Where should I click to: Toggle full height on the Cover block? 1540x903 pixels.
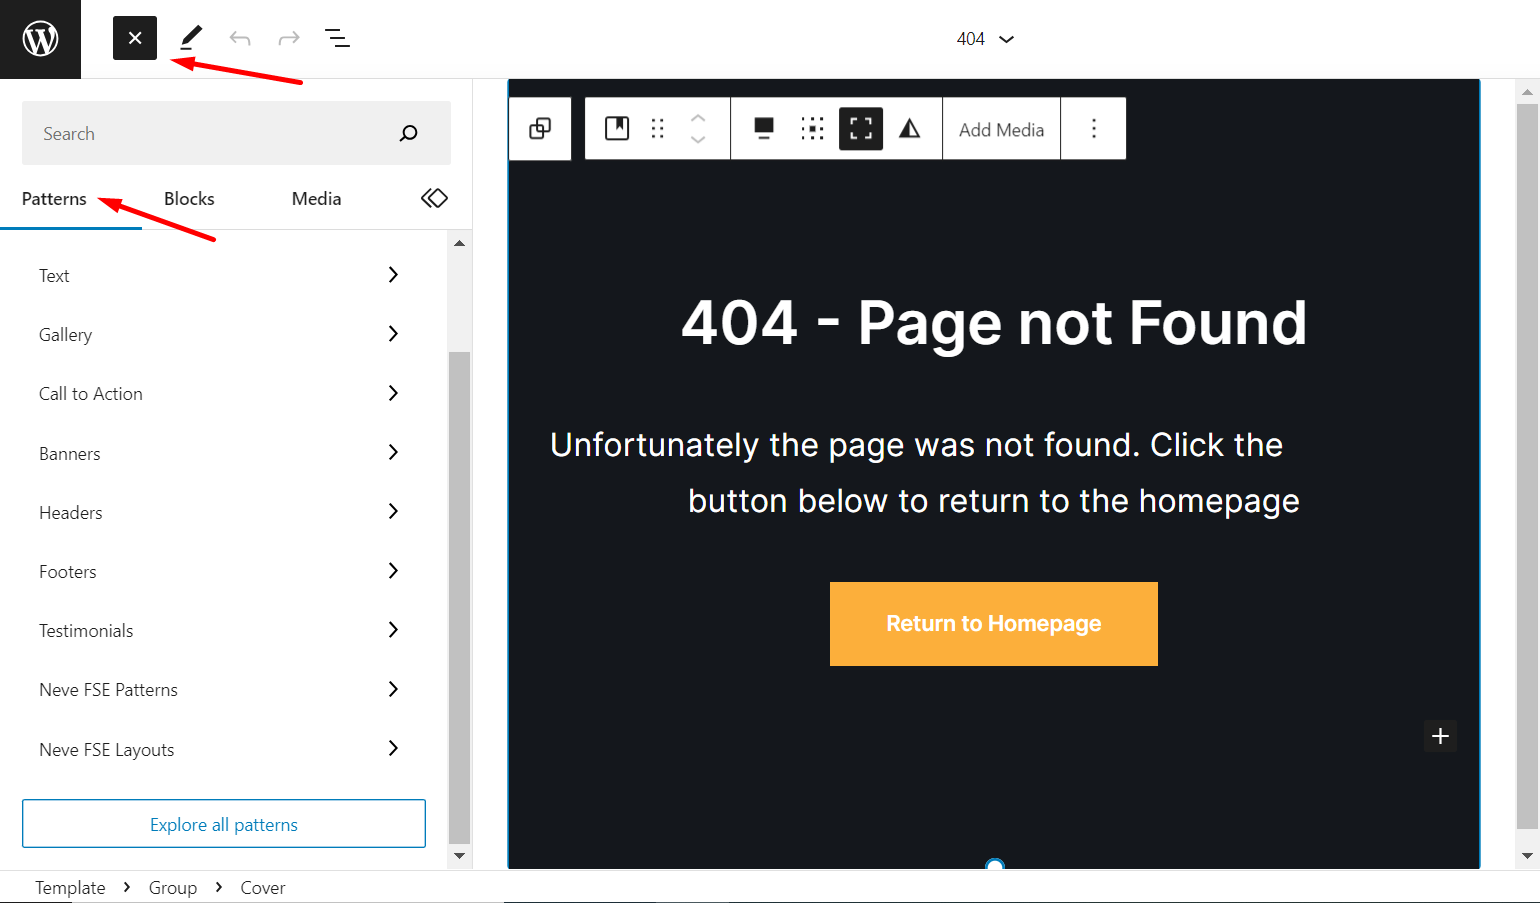(x=861, y=128)
